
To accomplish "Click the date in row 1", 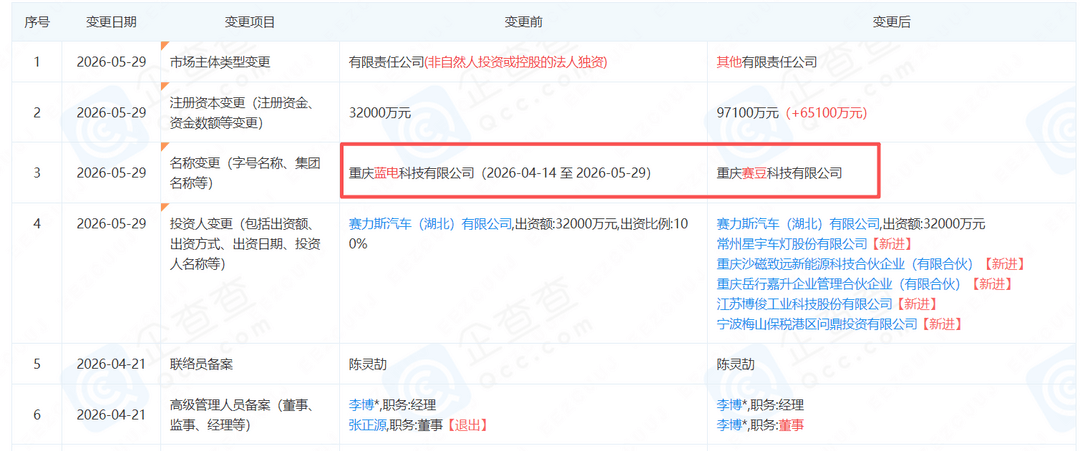I will coord(111,62).
